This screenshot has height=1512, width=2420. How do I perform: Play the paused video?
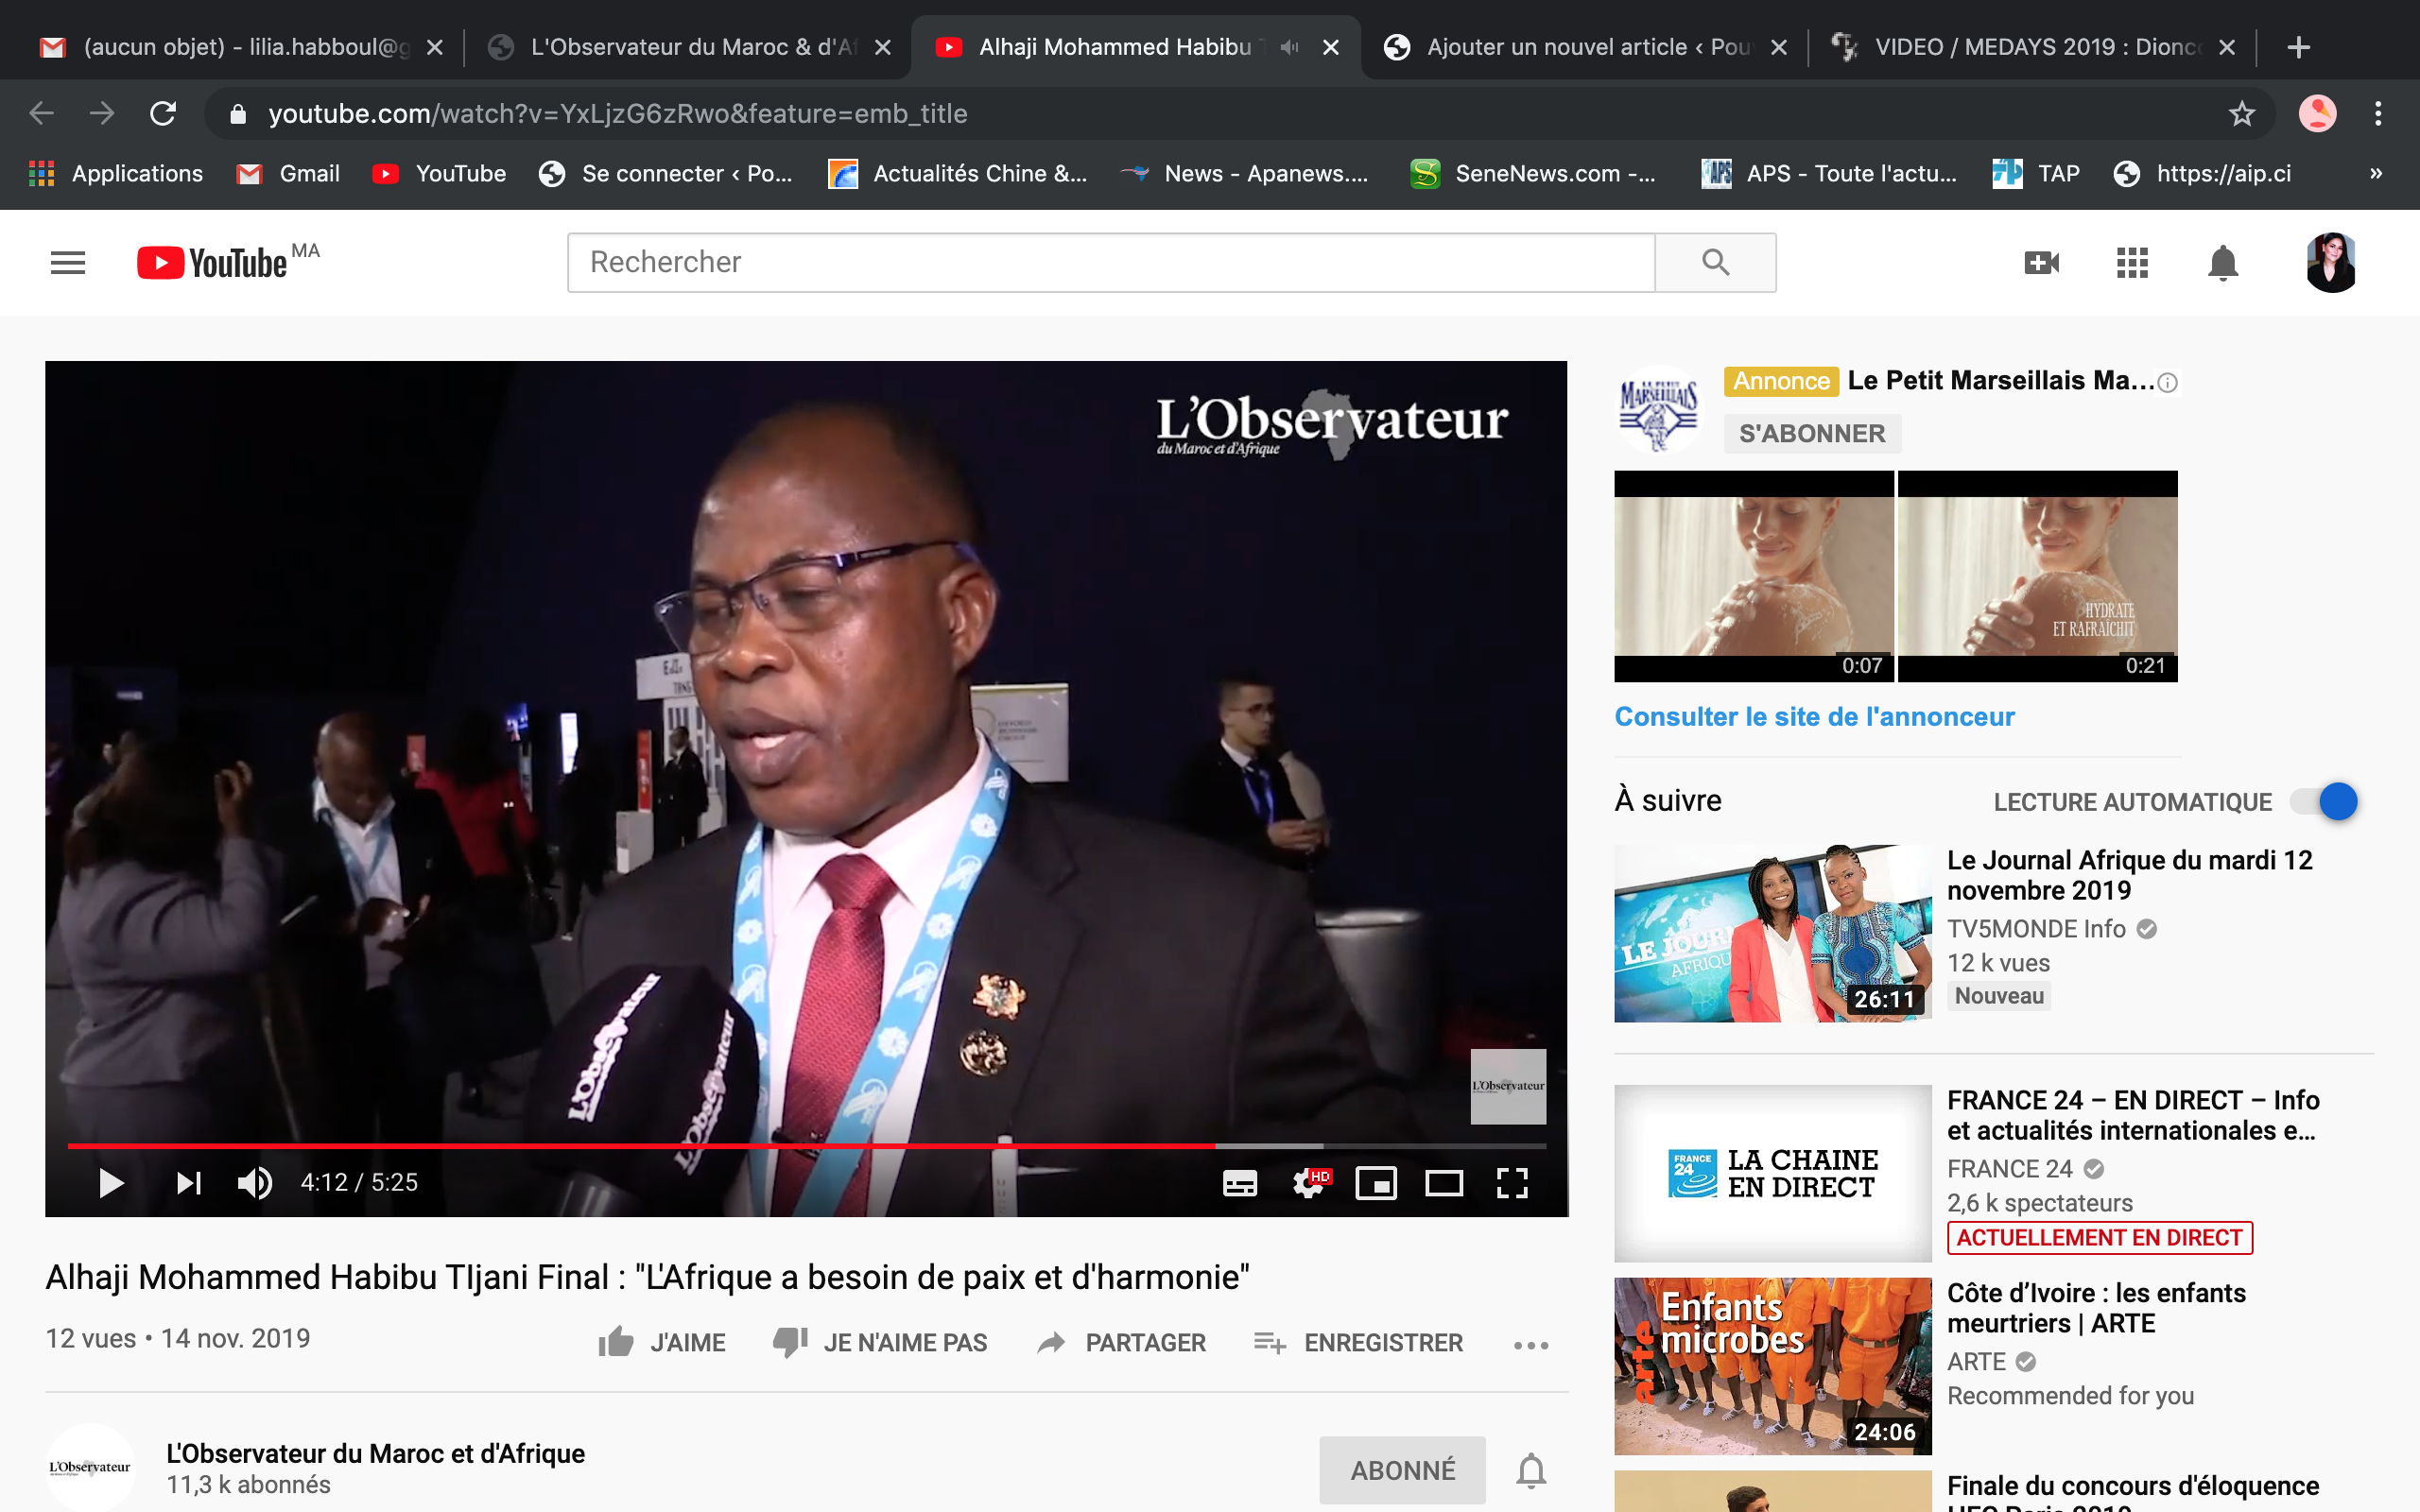[x=111, y=1183]
